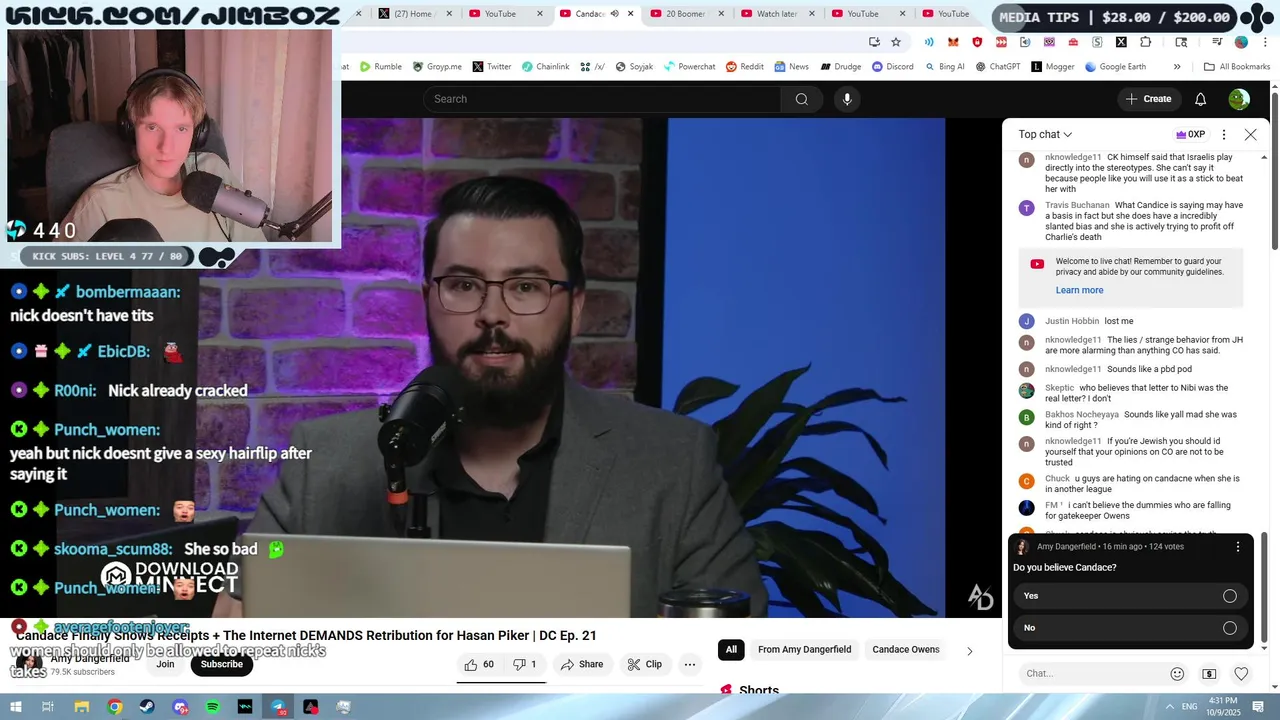The height and width of the screenshot is (720, 1280).
Task: Open poll options three-dot menu
Action: pyautogui.click(x=1238, y=547)
